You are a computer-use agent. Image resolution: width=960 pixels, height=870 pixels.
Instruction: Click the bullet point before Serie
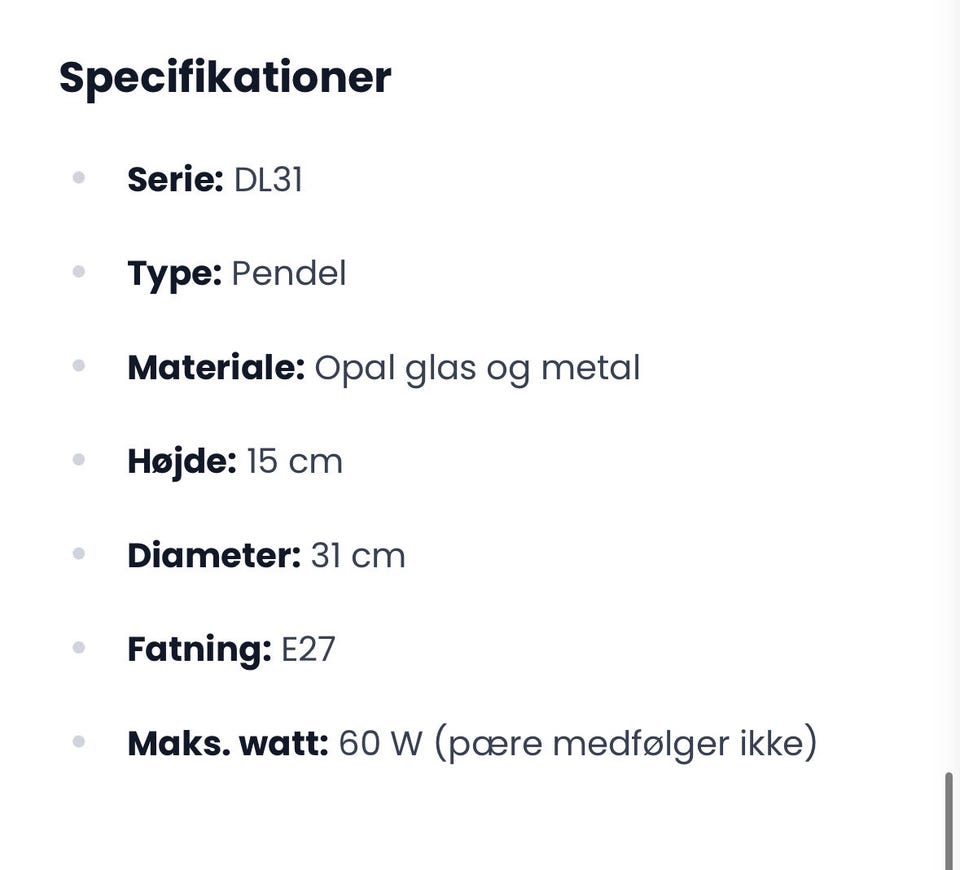[79, 178]
